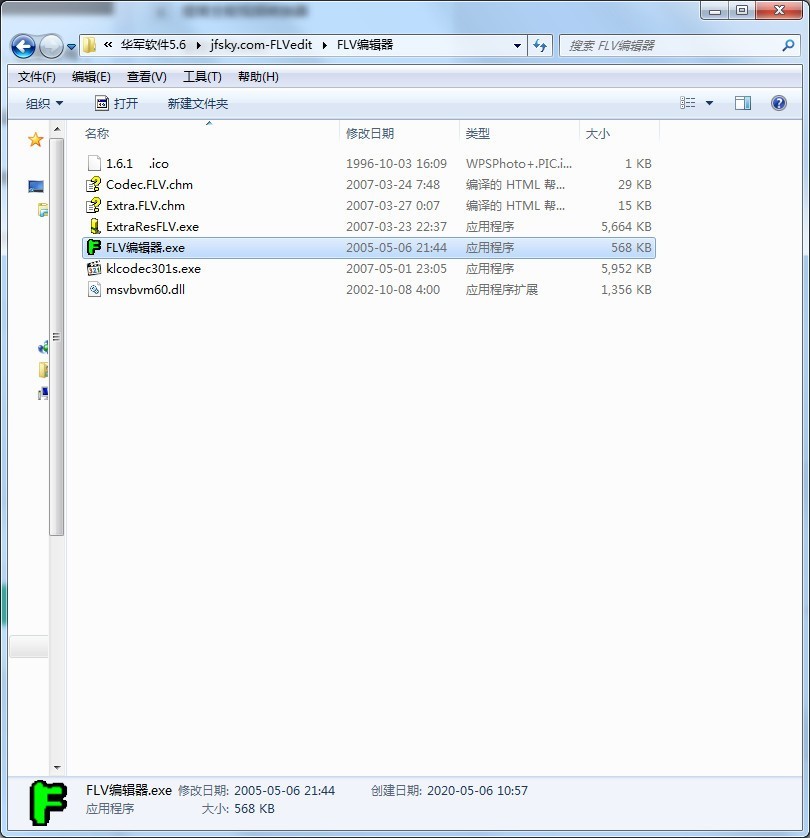Image resolution: width=810 pixels, height=838 pixels.
Task: Click type cell 应用程序扩展
Action: [501, 290]
